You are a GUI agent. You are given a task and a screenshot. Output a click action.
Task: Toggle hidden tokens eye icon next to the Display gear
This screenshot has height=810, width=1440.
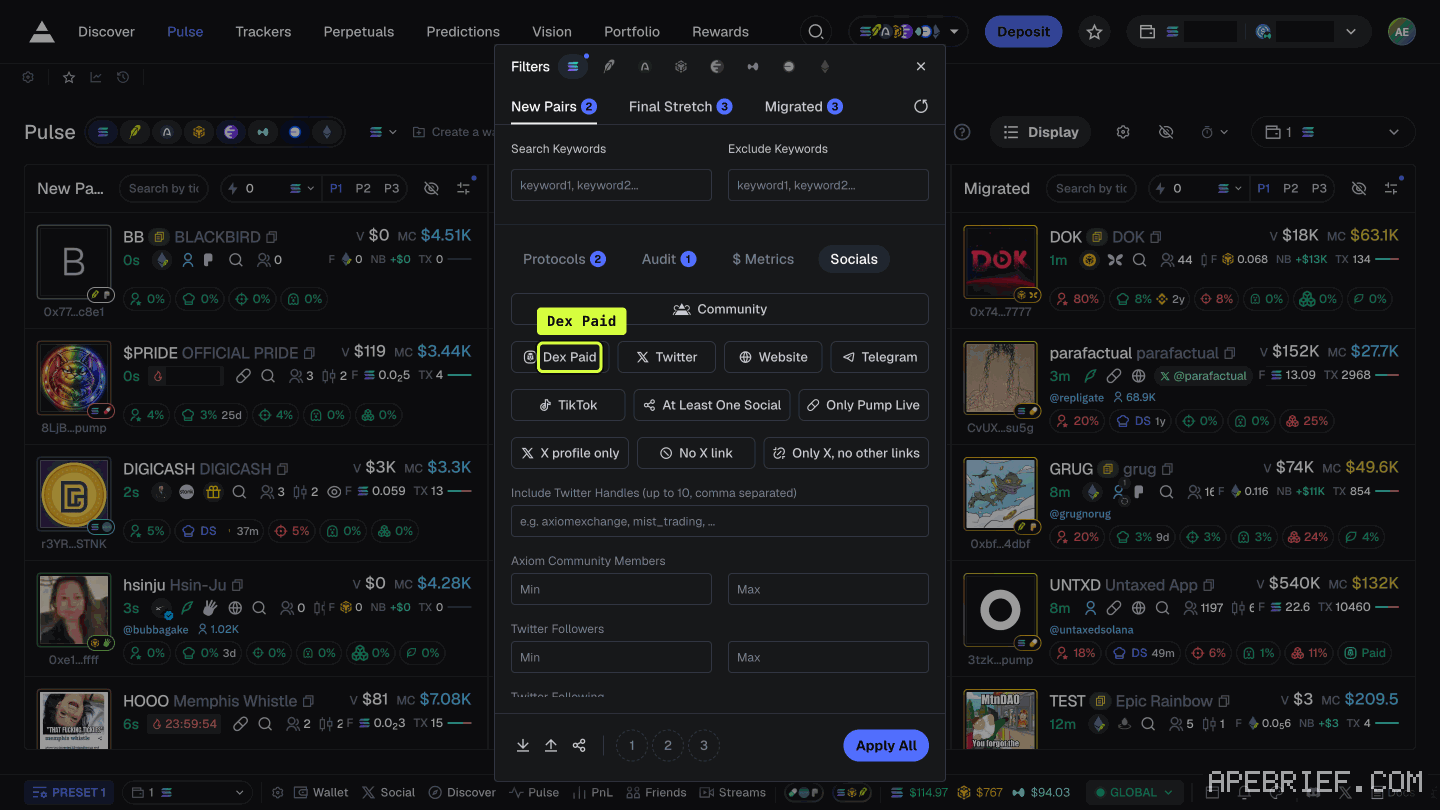[x=1166, y=132]
